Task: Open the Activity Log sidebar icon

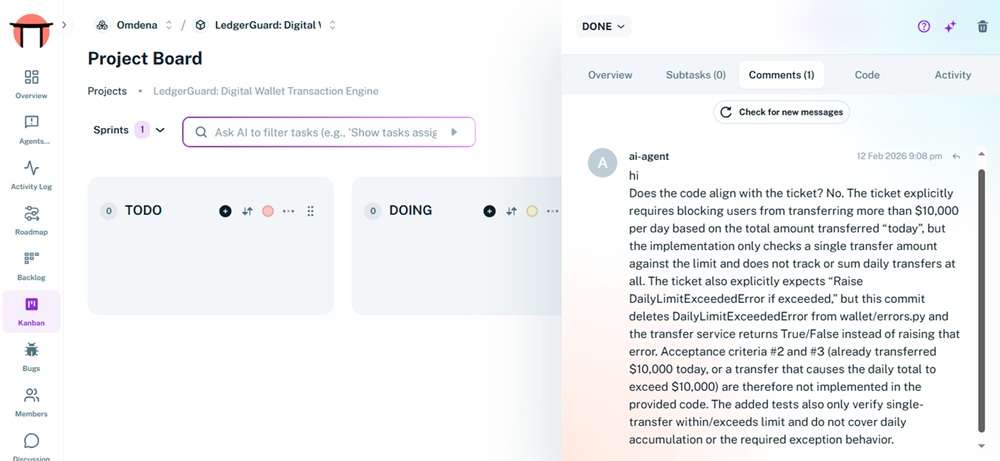Action: [x=31, y=174]
